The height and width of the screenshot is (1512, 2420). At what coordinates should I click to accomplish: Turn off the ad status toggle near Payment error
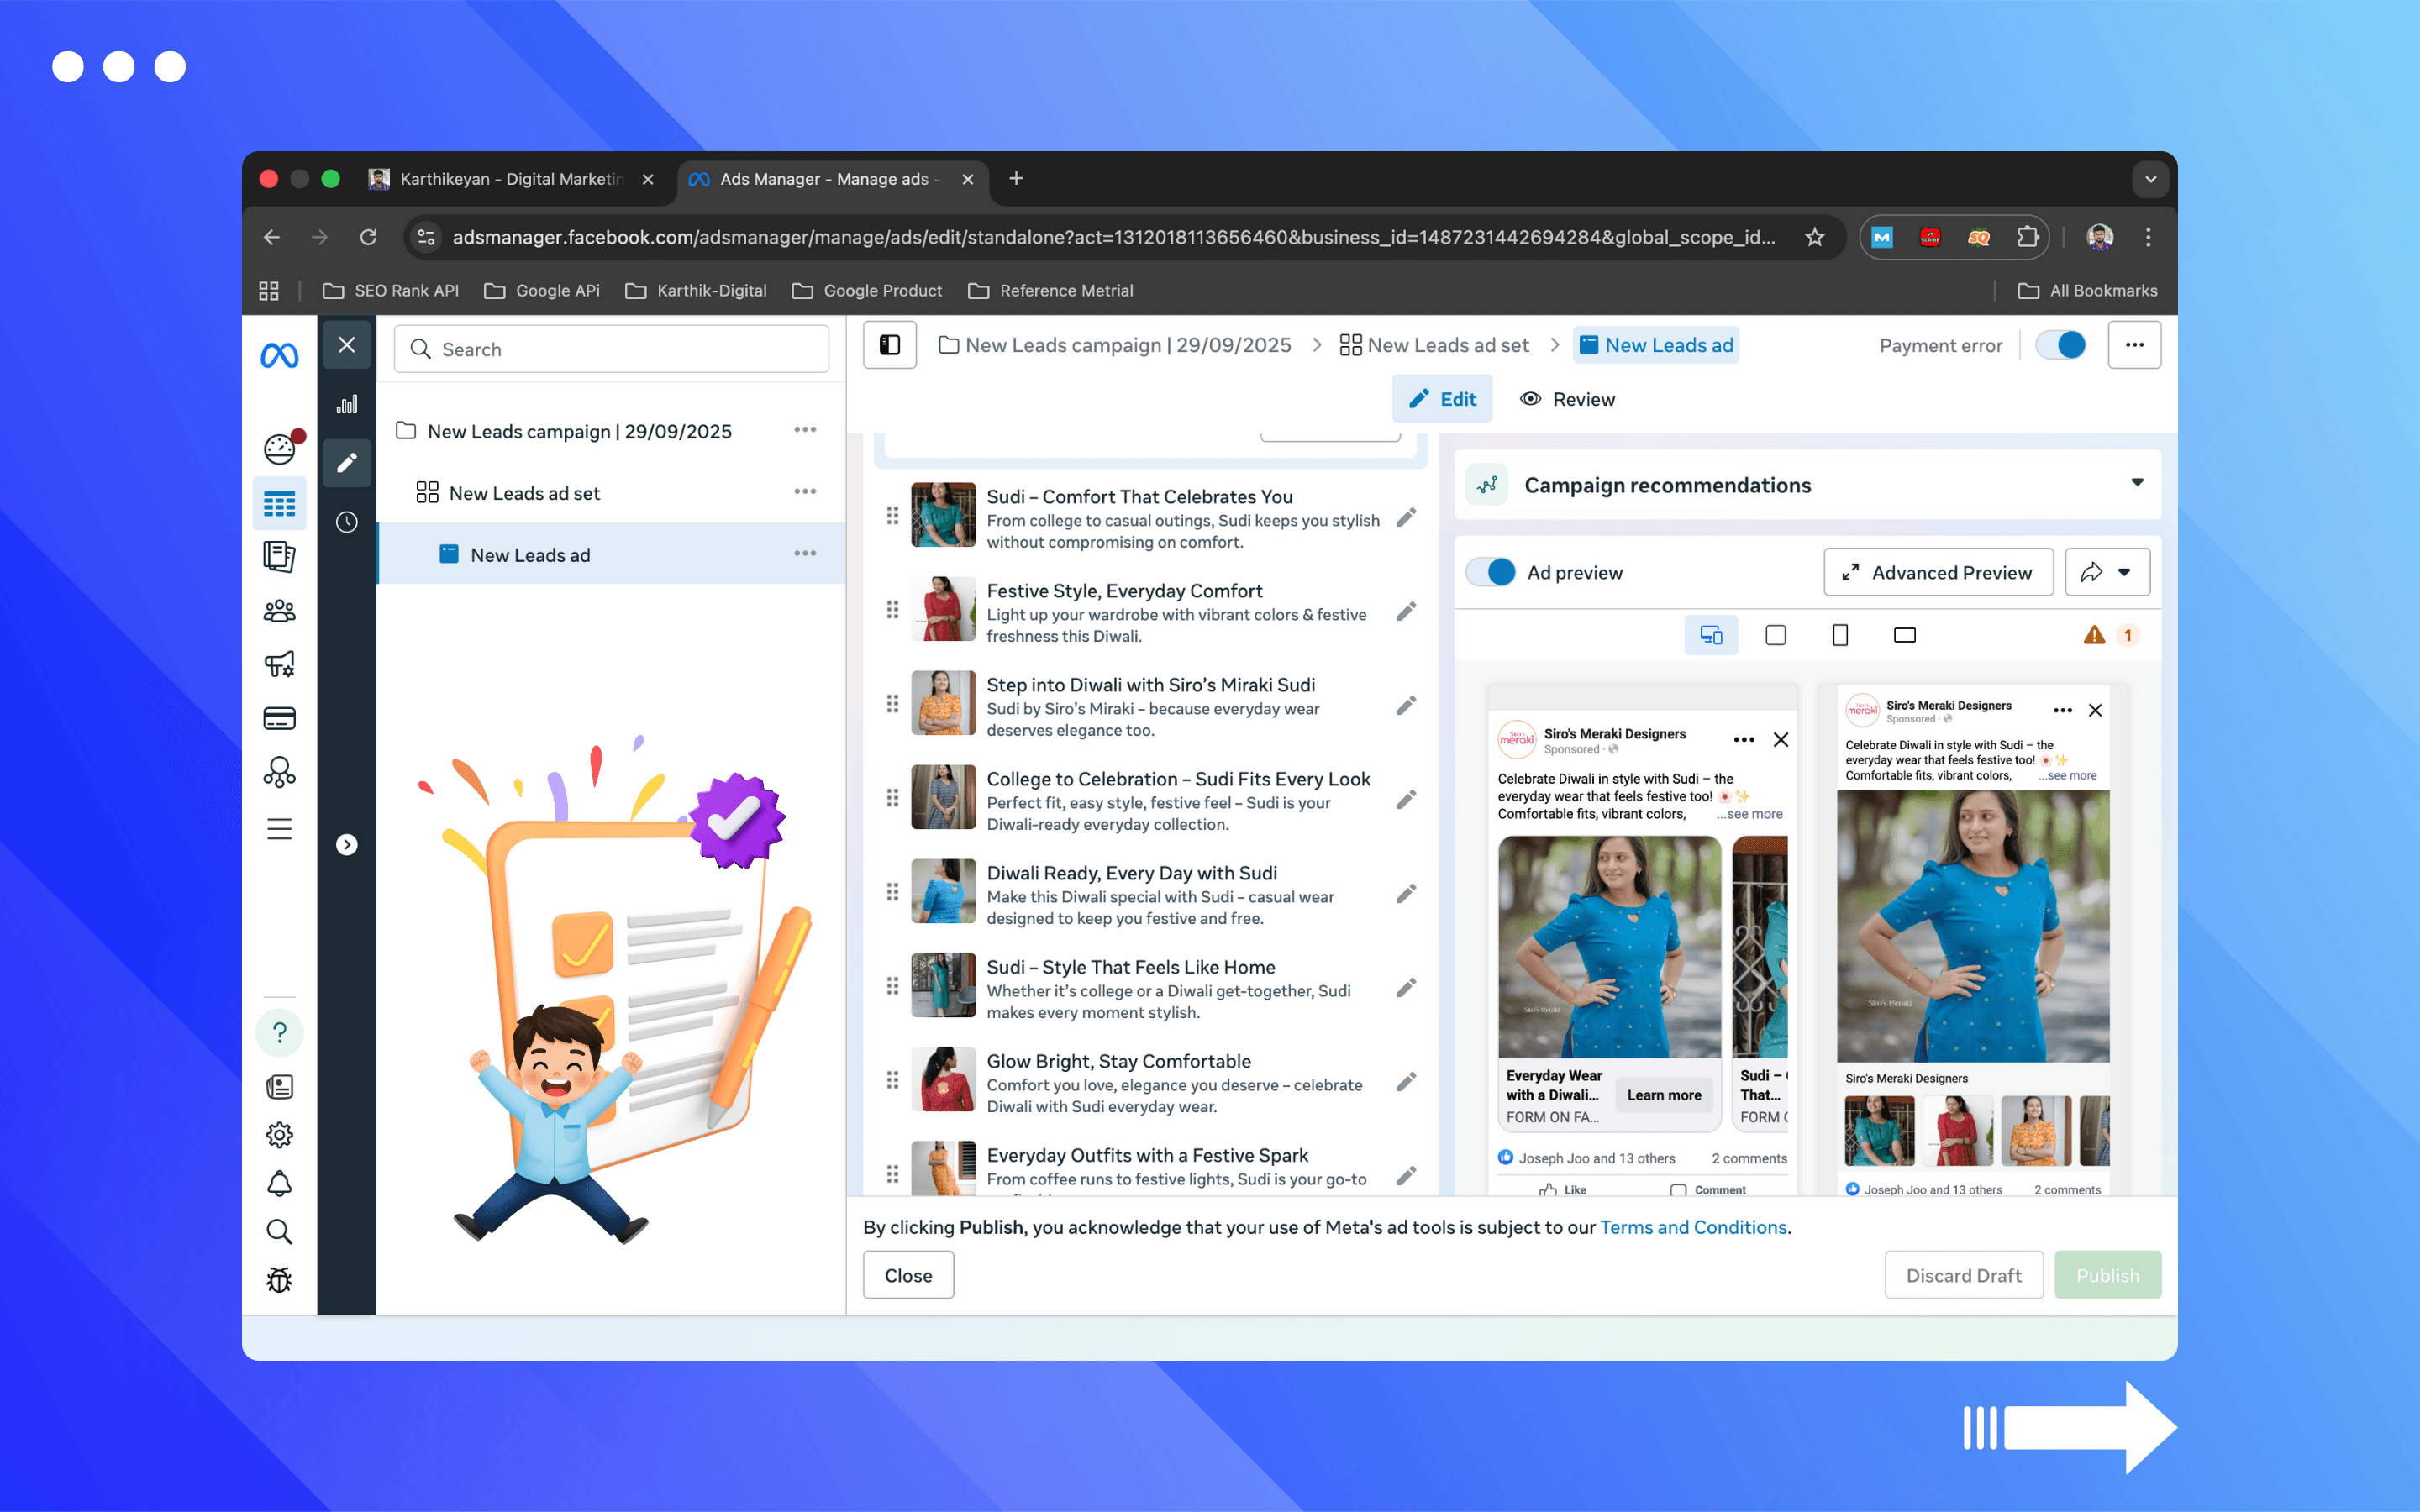click(2061, 345)
